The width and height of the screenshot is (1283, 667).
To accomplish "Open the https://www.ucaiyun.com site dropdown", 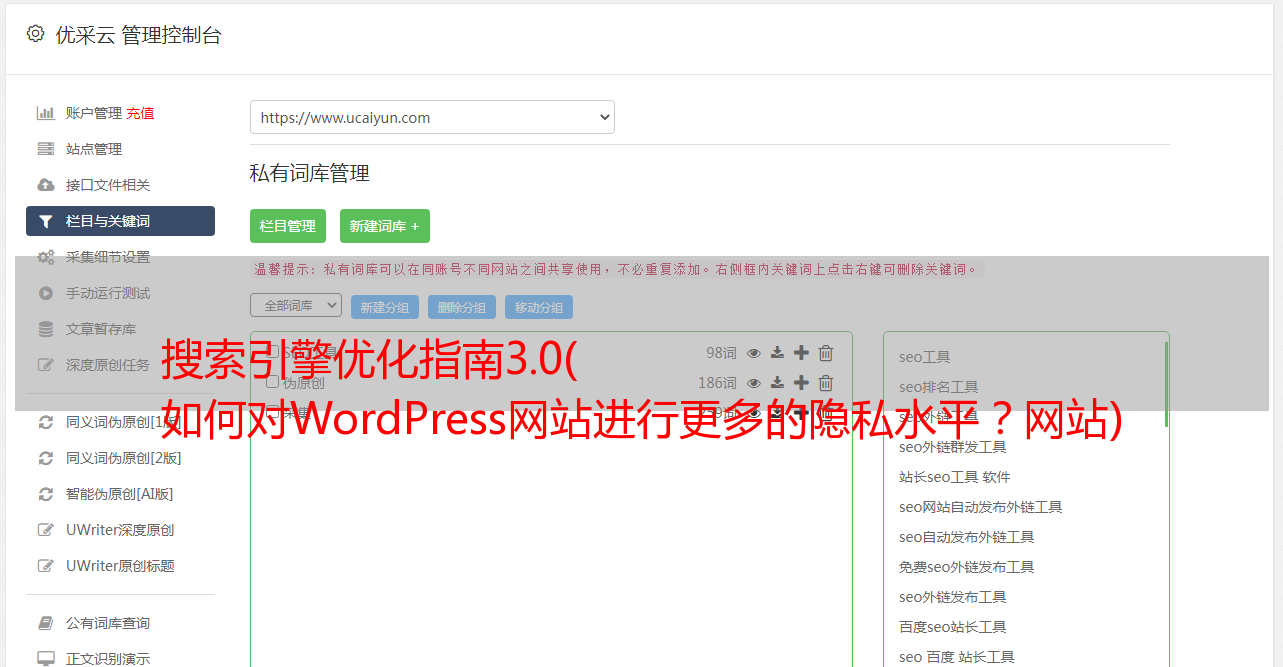I will tap(432, 117).
